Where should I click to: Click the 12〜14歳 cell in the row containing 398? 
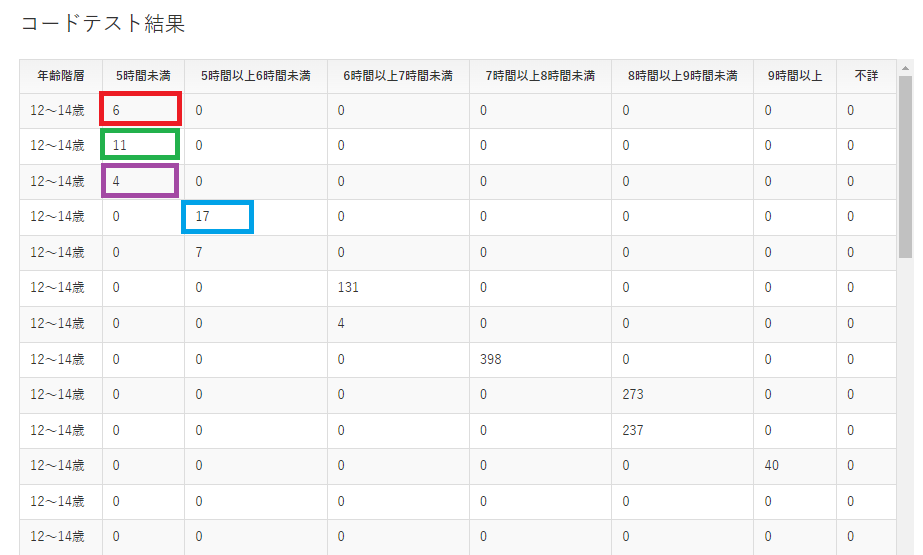[x=61, y=360]
